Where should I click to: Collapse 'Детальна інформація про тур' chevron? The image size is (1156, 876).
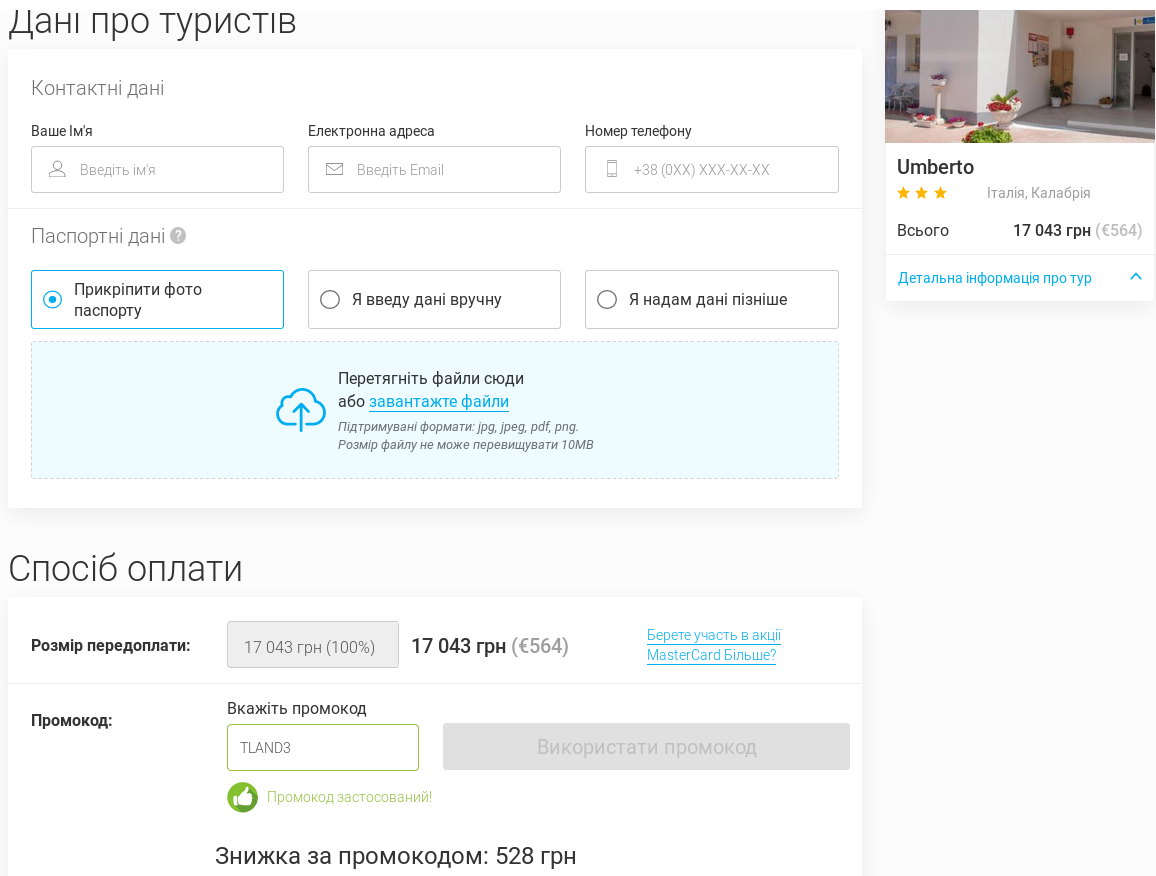[x=1135, y=277]
